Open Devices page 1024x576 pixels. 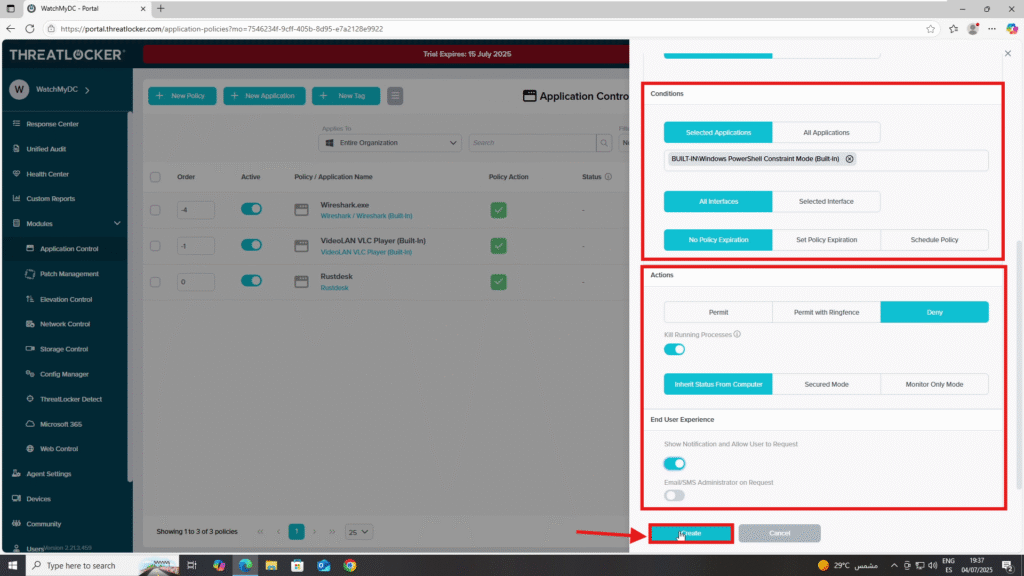click(38, 498)
